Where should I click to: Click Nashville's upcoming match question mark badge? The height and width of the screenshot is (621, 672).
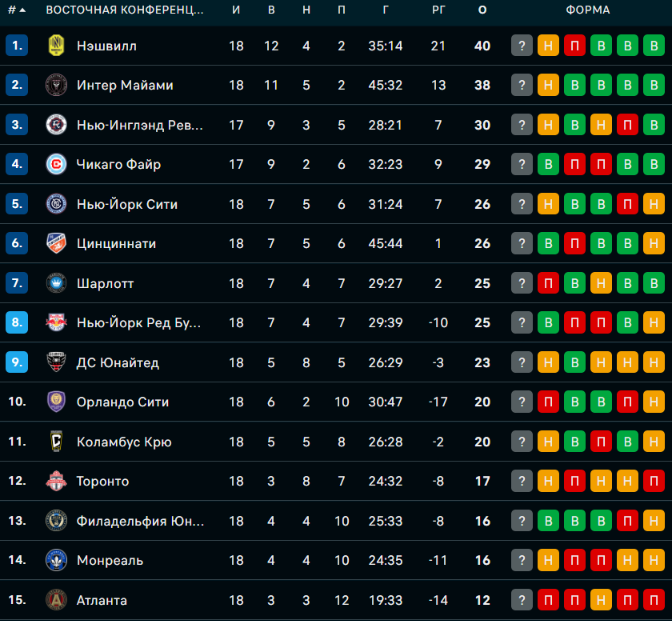[x=522, y=45]
